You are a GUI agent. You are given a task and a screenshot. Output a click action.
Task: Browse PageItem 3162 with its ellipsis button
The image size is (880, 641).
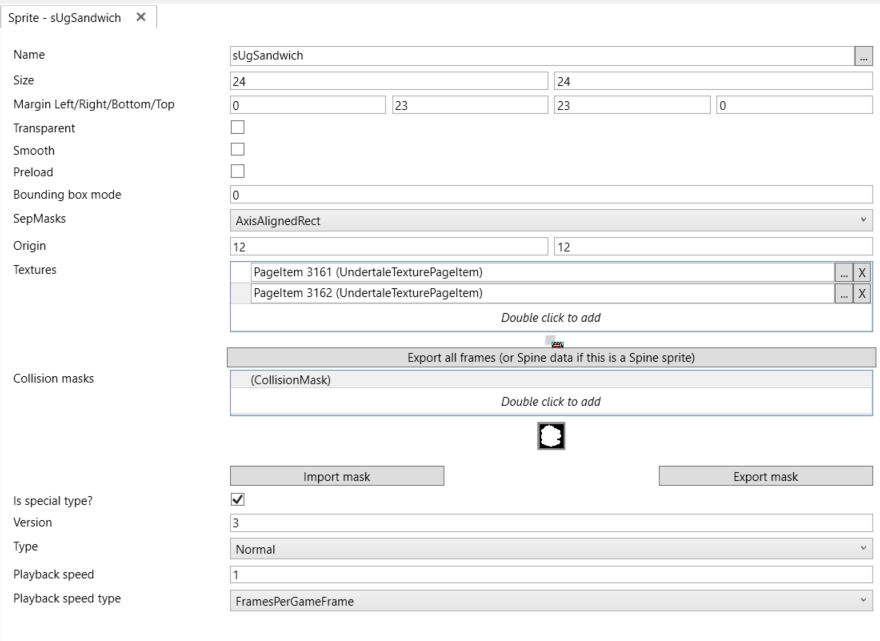[x=844, y=294]
